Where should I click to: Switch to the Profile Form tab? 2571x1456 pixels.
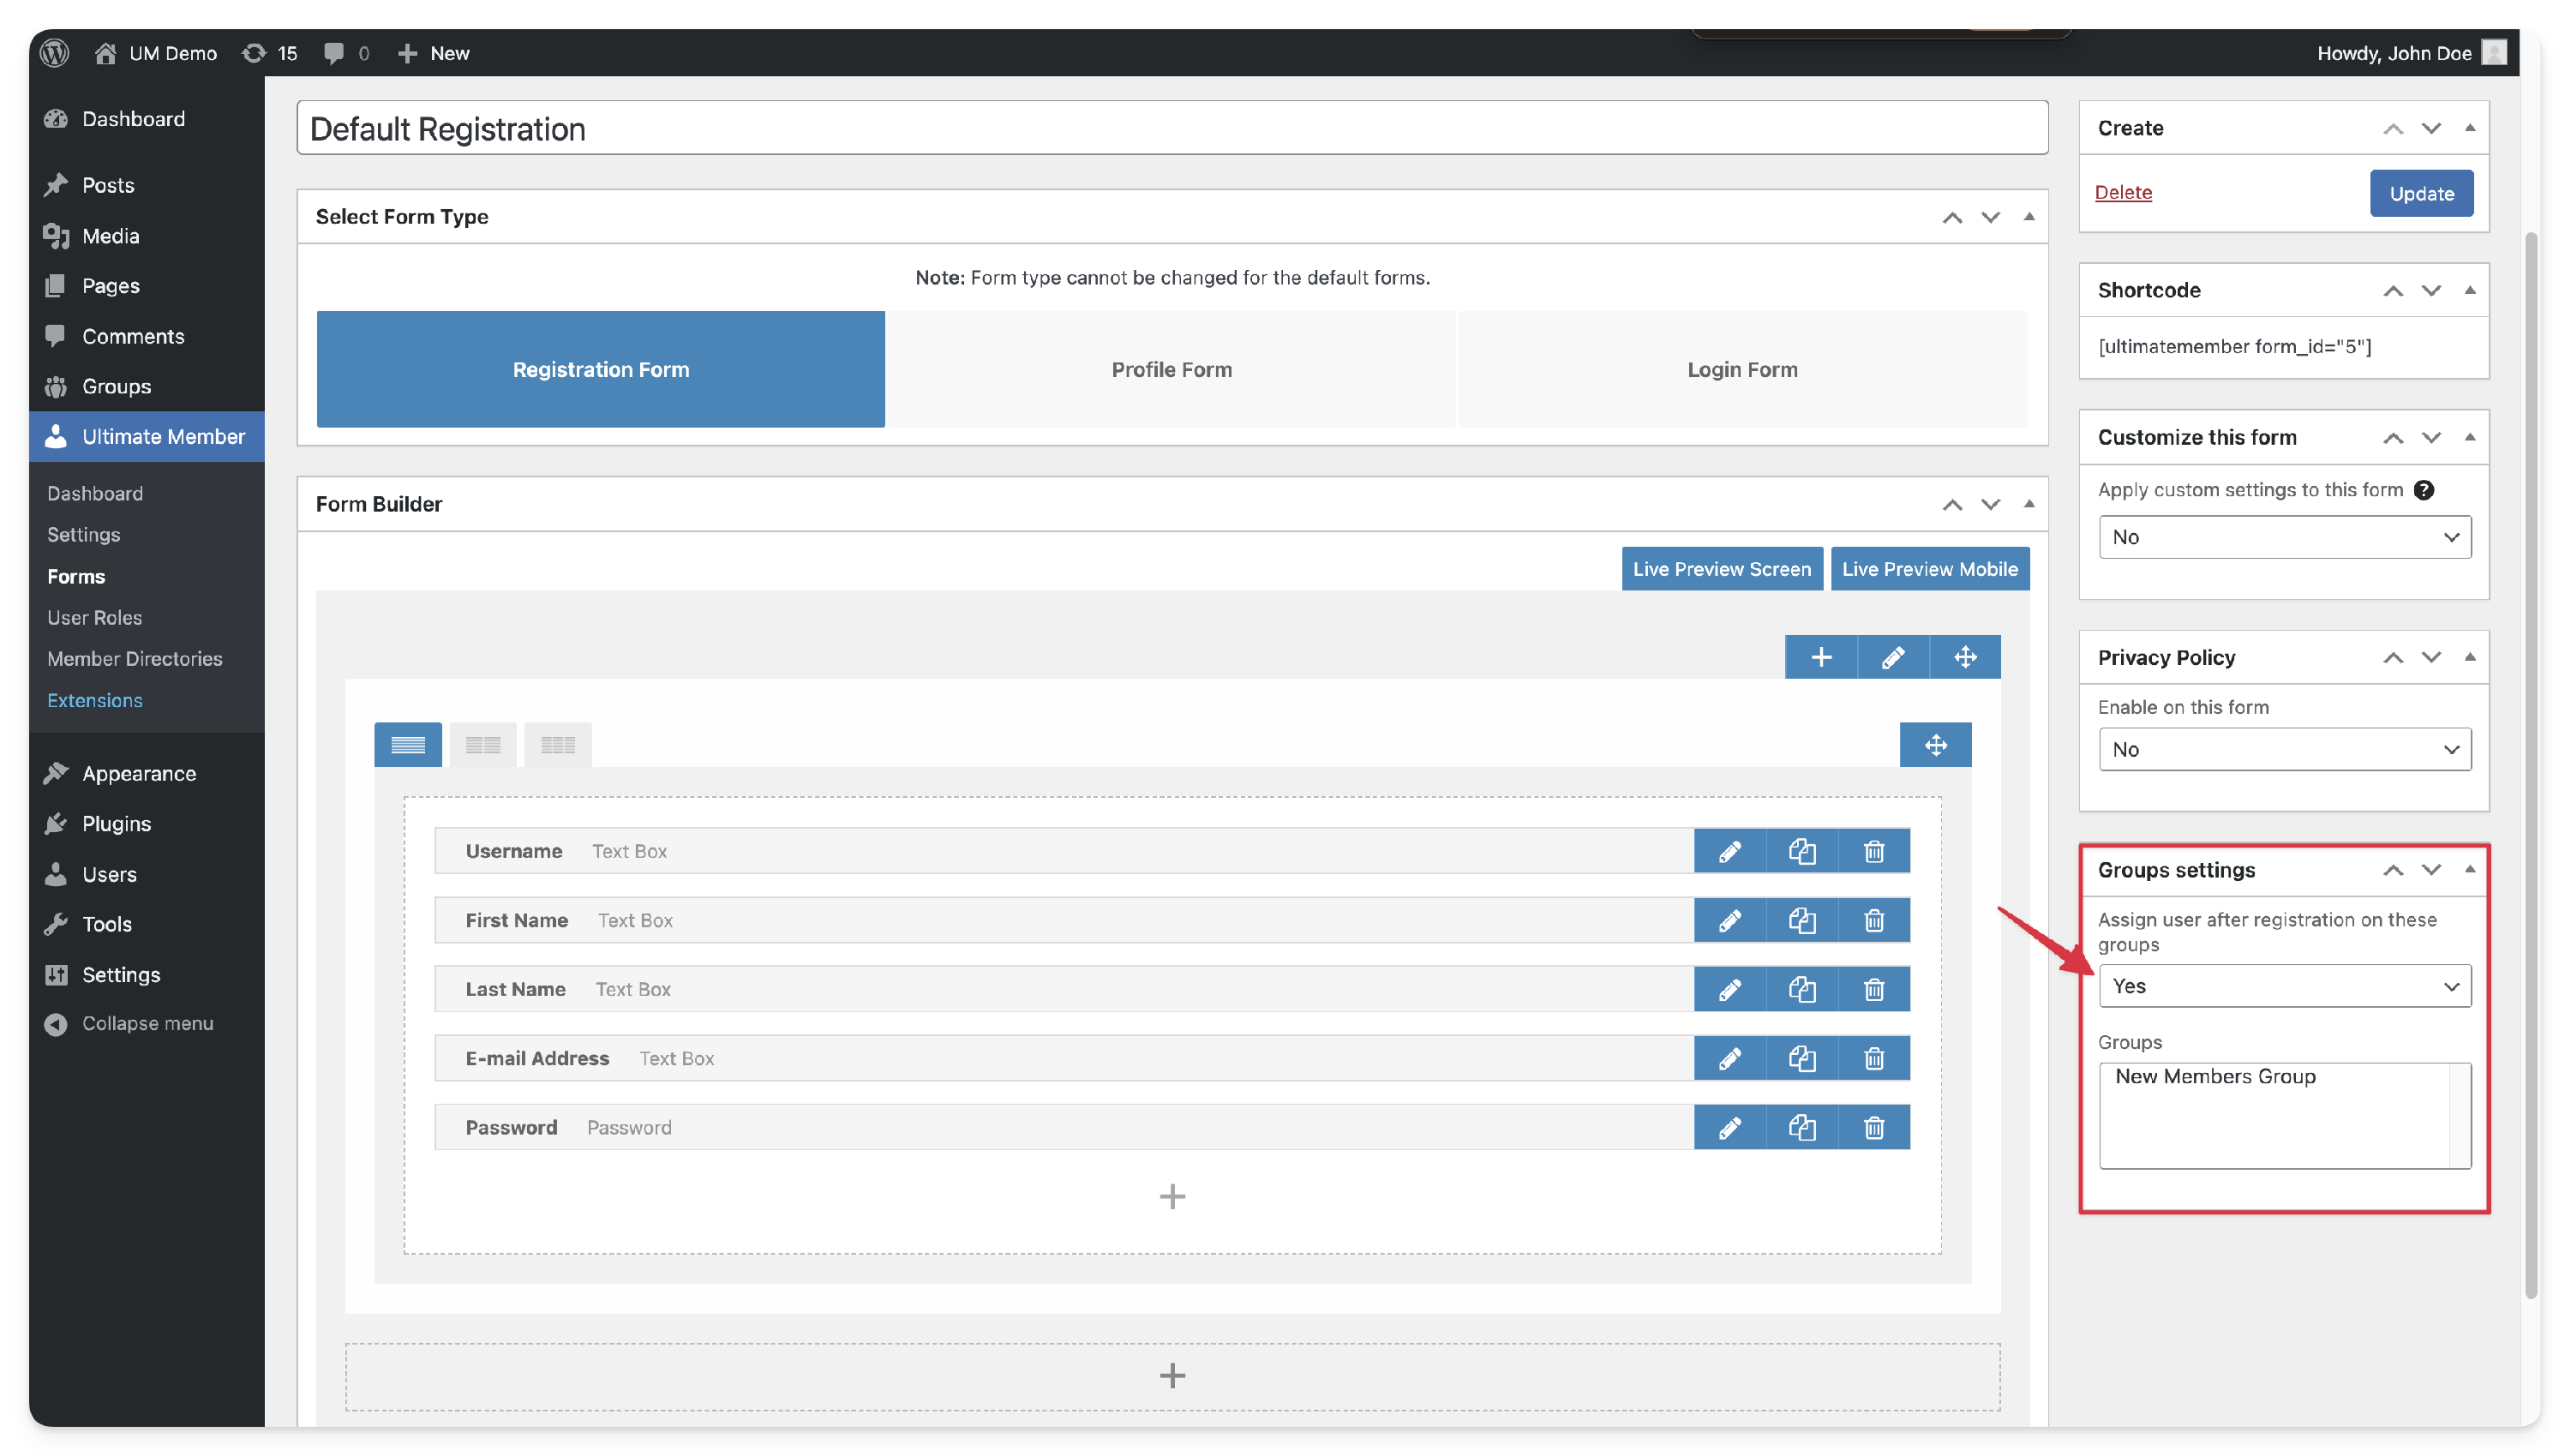(1171, 369)
